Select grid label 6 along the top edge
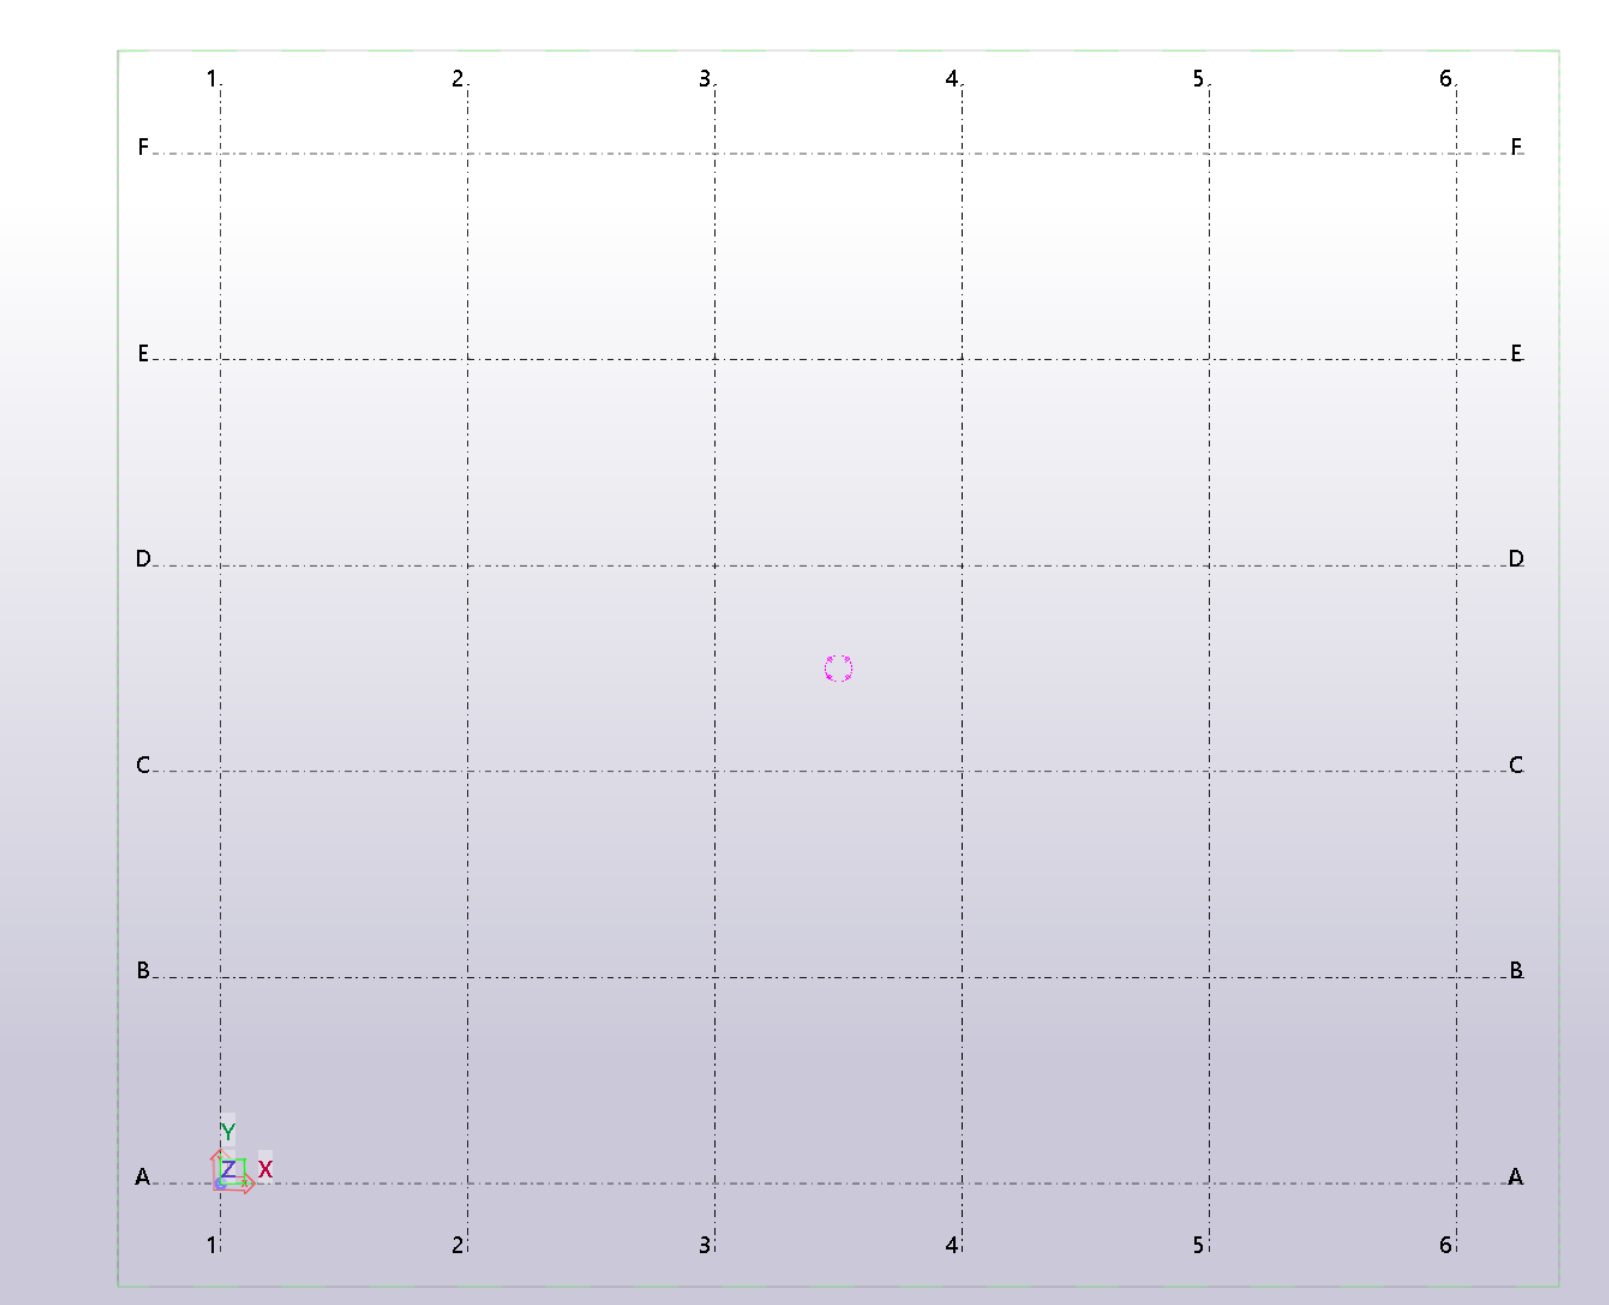This screenshot has width=1609, height=1305. (1446, 78)
